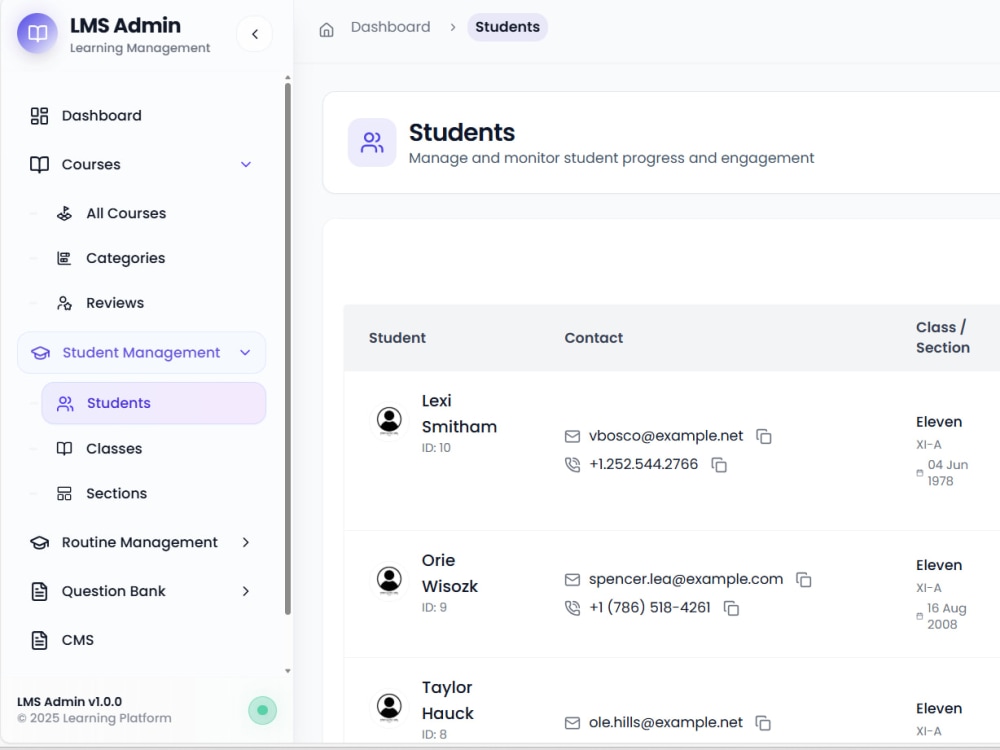Expand Question Bank chevron

(x=246, y=591)
